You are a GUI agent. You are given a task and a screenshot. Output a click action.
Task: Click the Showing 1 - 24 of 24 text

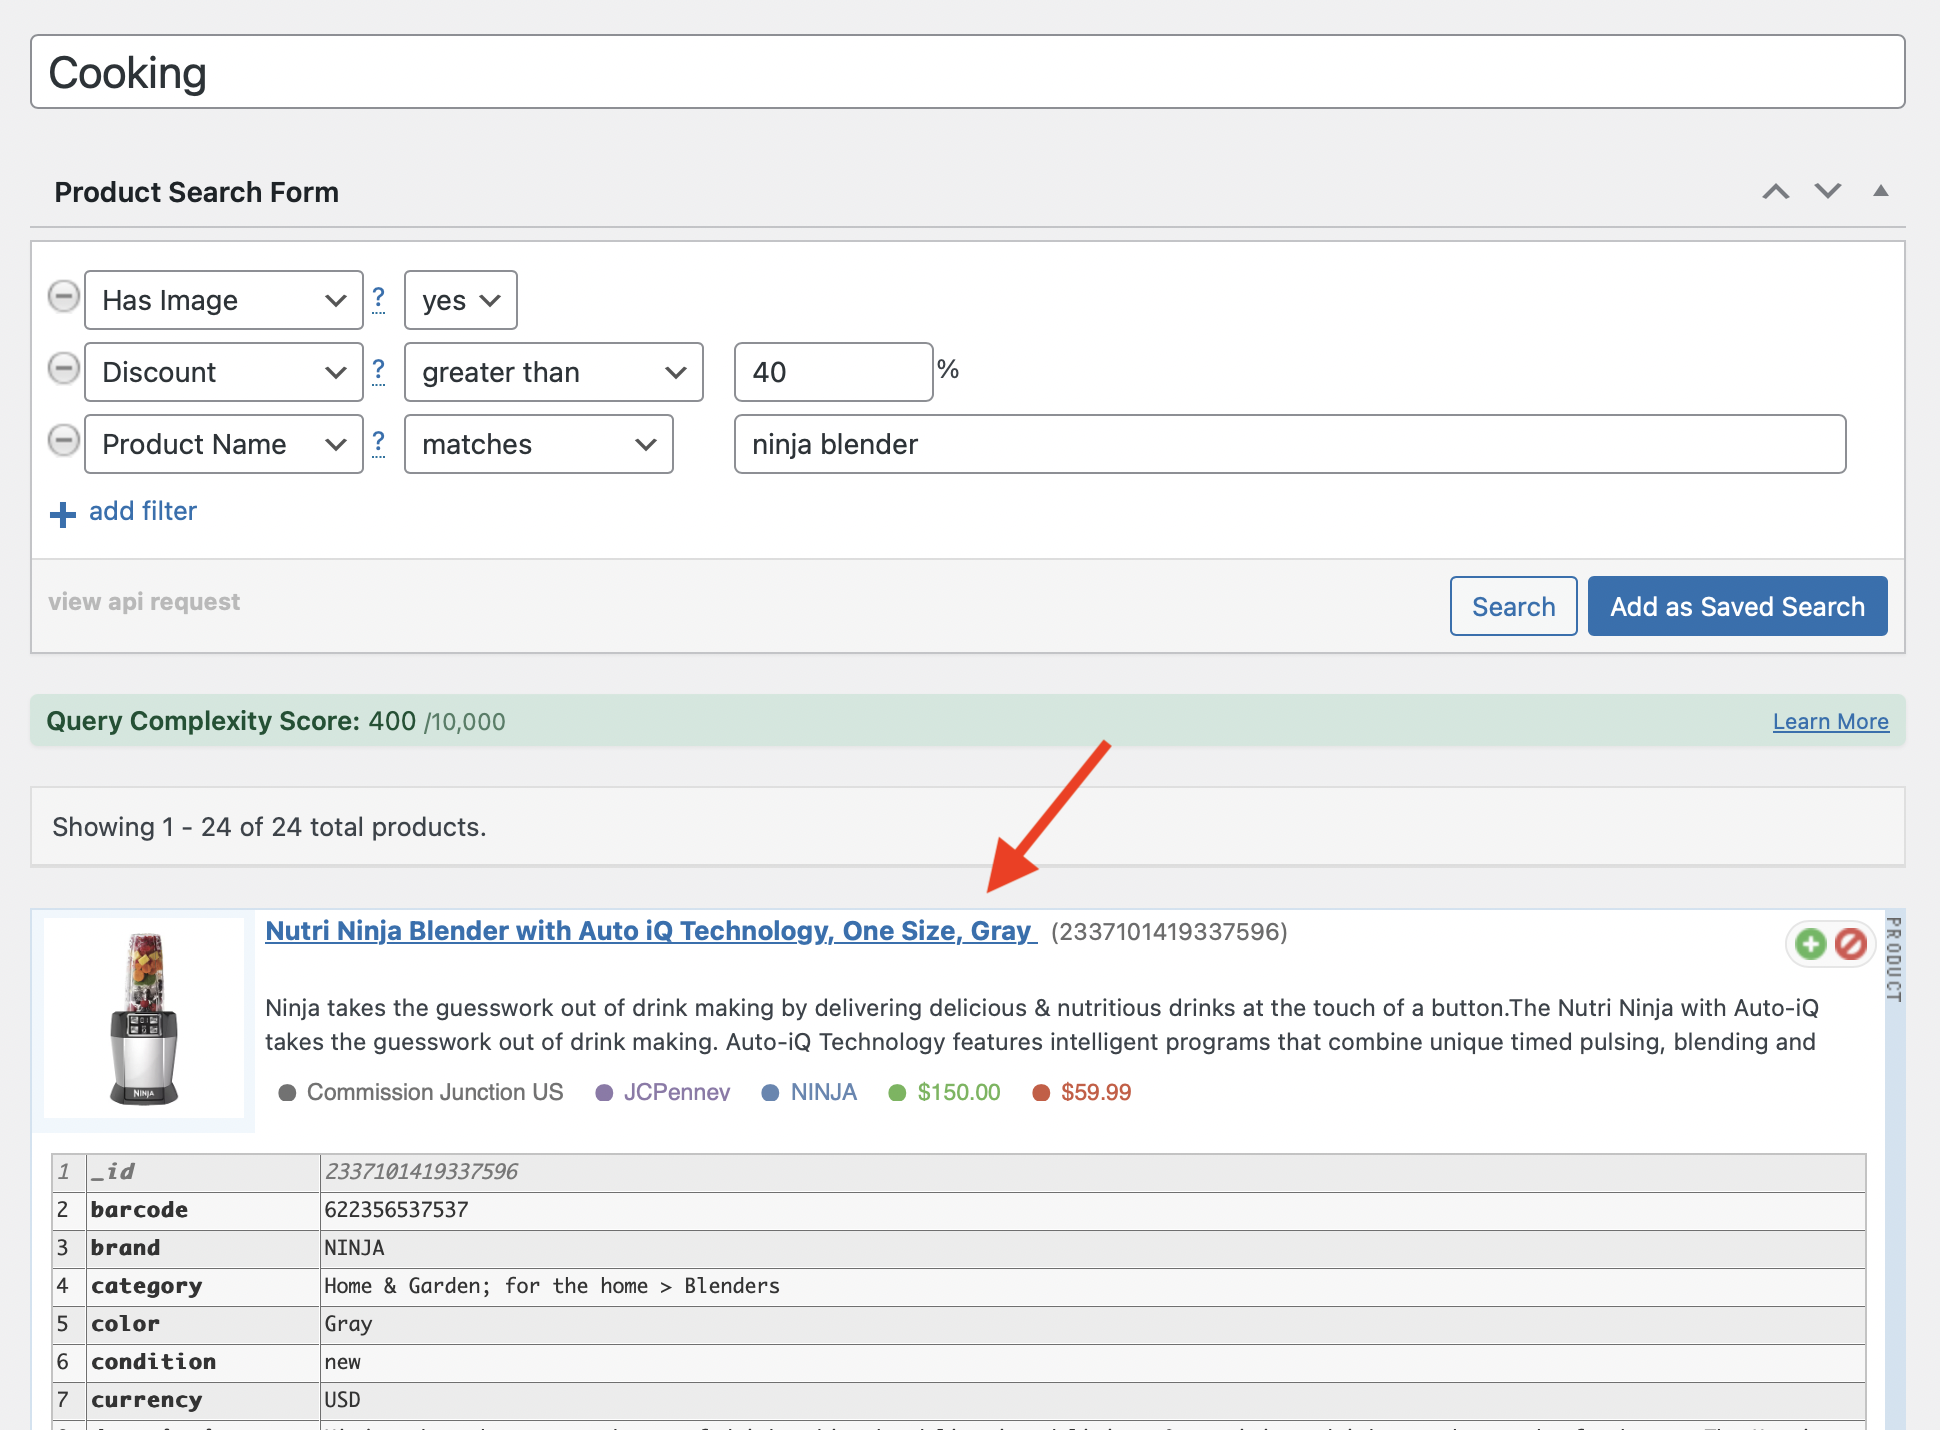[x=269, y=827]
